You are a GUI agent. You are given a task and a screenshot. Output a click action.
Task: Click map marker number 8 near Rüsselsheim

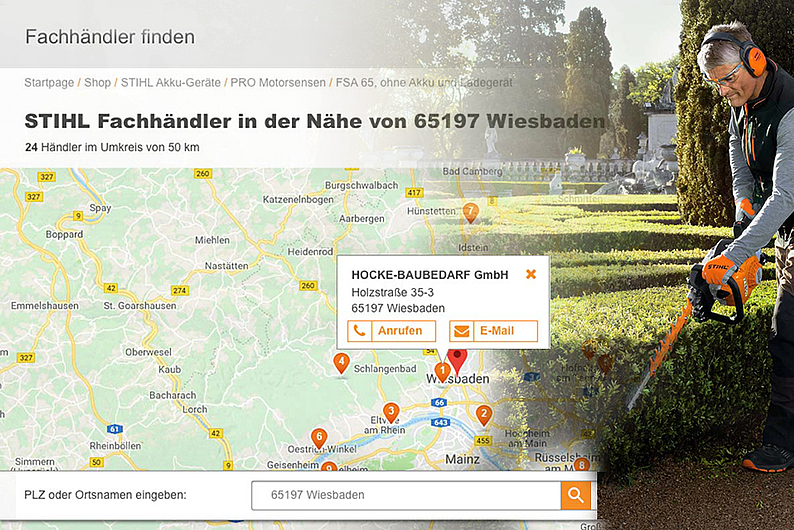click(x=581, y=463)
